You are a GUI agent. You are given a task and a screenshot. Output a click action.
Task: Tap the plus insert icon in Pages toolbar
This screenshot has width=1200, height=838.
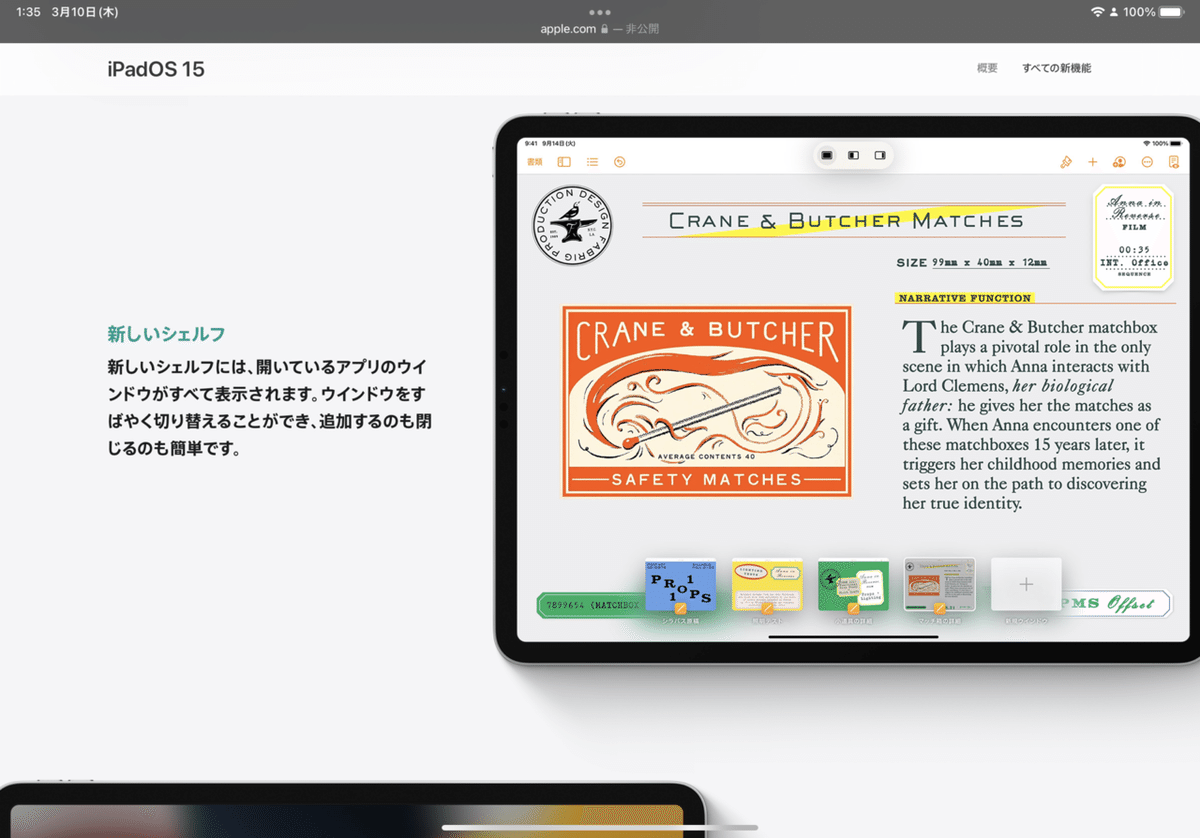(x=1093, y=162)
